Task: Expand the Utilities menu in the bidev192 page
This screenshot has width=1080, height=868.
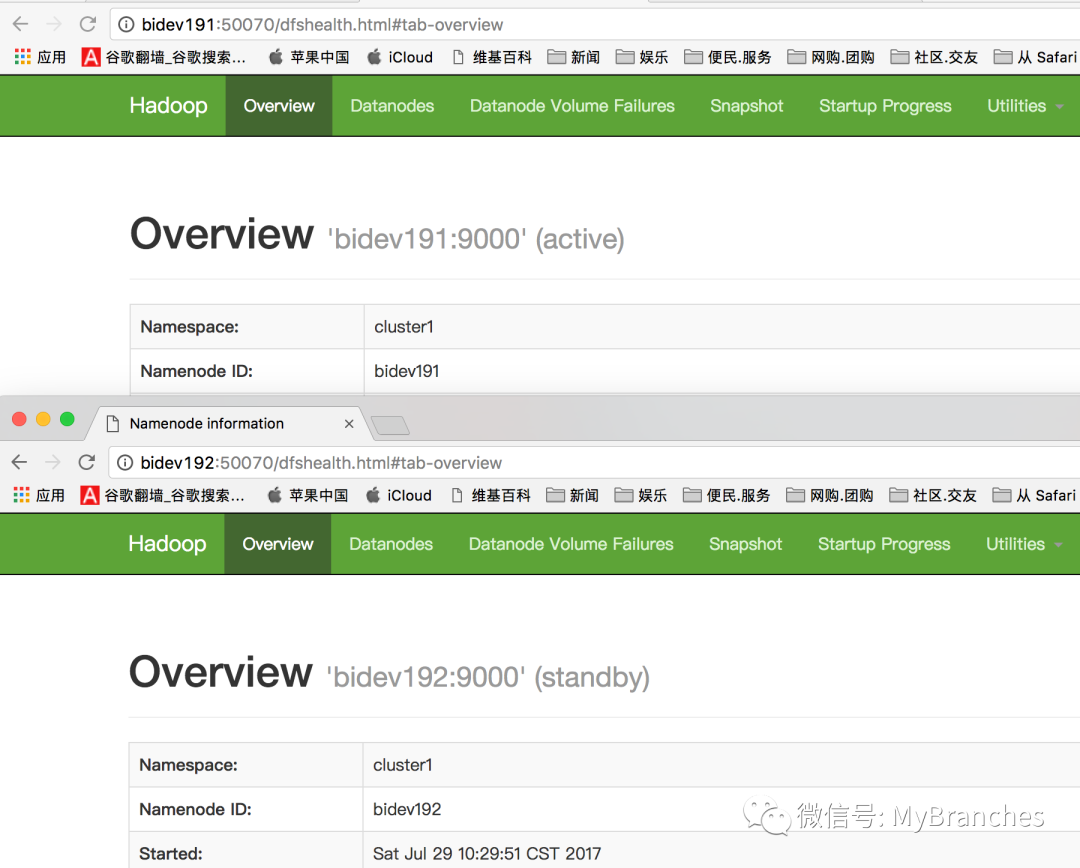Action: 1024,544
